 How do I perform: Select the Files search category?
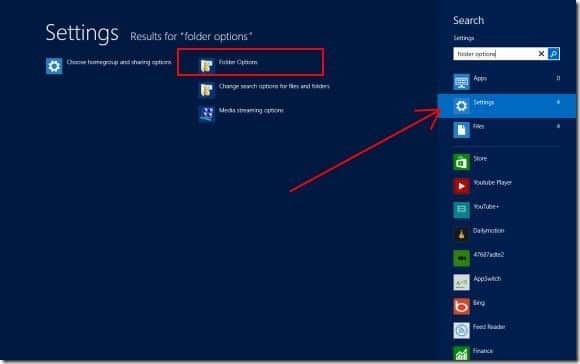(x=506, y=130)
